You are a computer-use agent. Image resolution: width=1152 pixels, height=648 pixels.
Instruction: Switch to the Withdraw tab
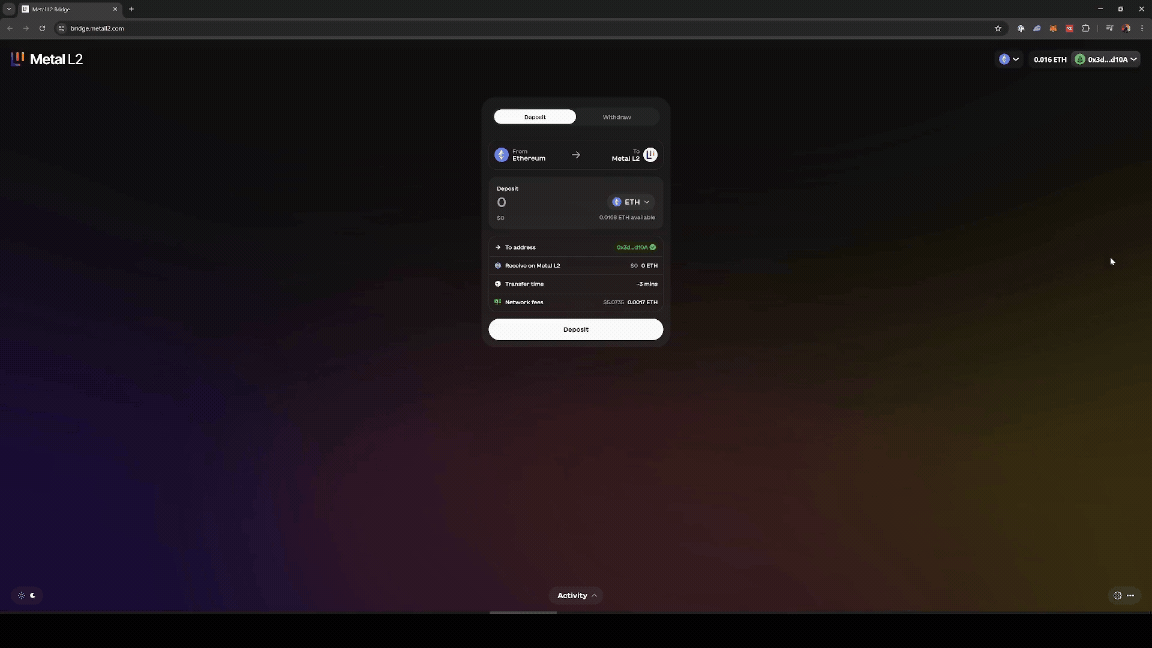coord(617,117)
